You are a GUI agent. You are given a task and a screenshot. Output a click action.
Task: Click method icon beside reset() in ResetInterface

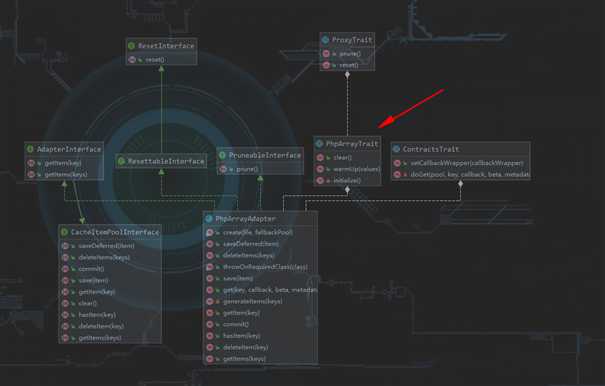(x=132, y=59)
